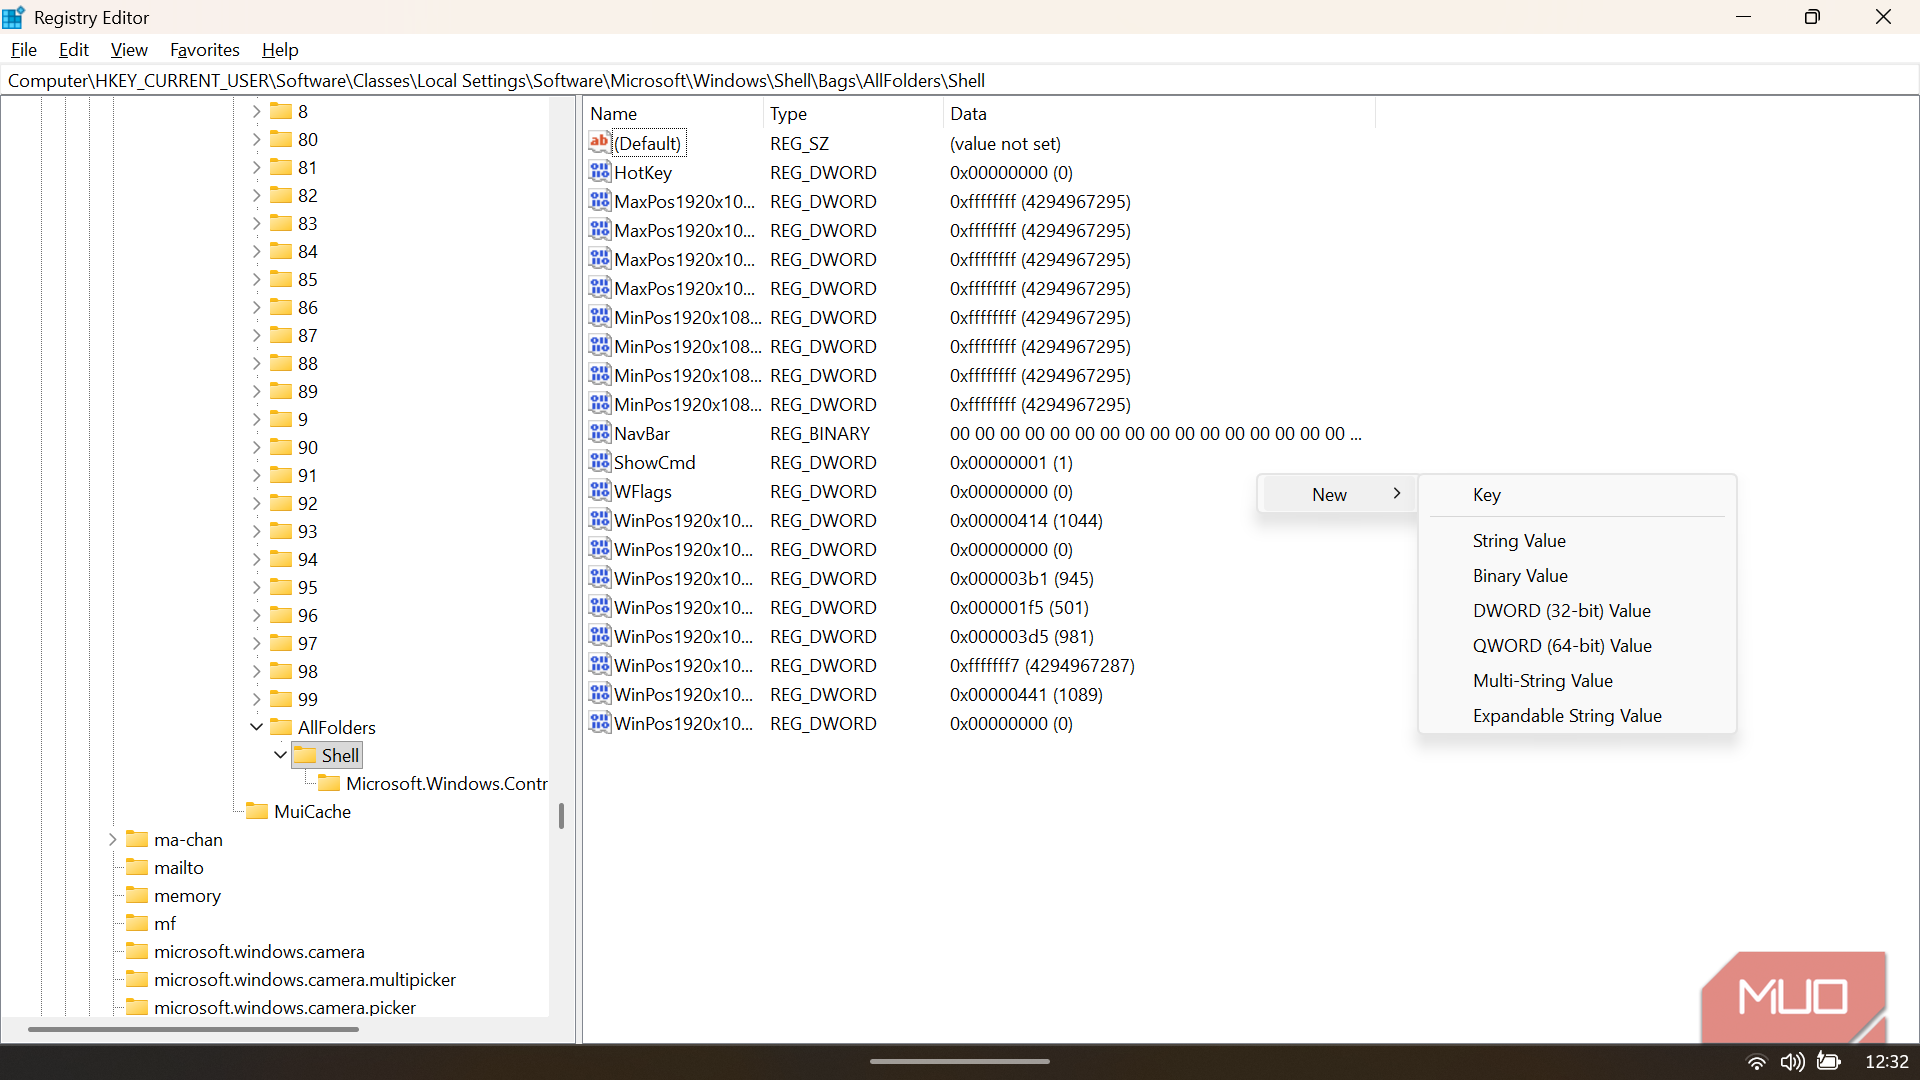
Task: Click the Microsoft.Windows.Contr subkey folder icon
Action: [x=329, y=783]
